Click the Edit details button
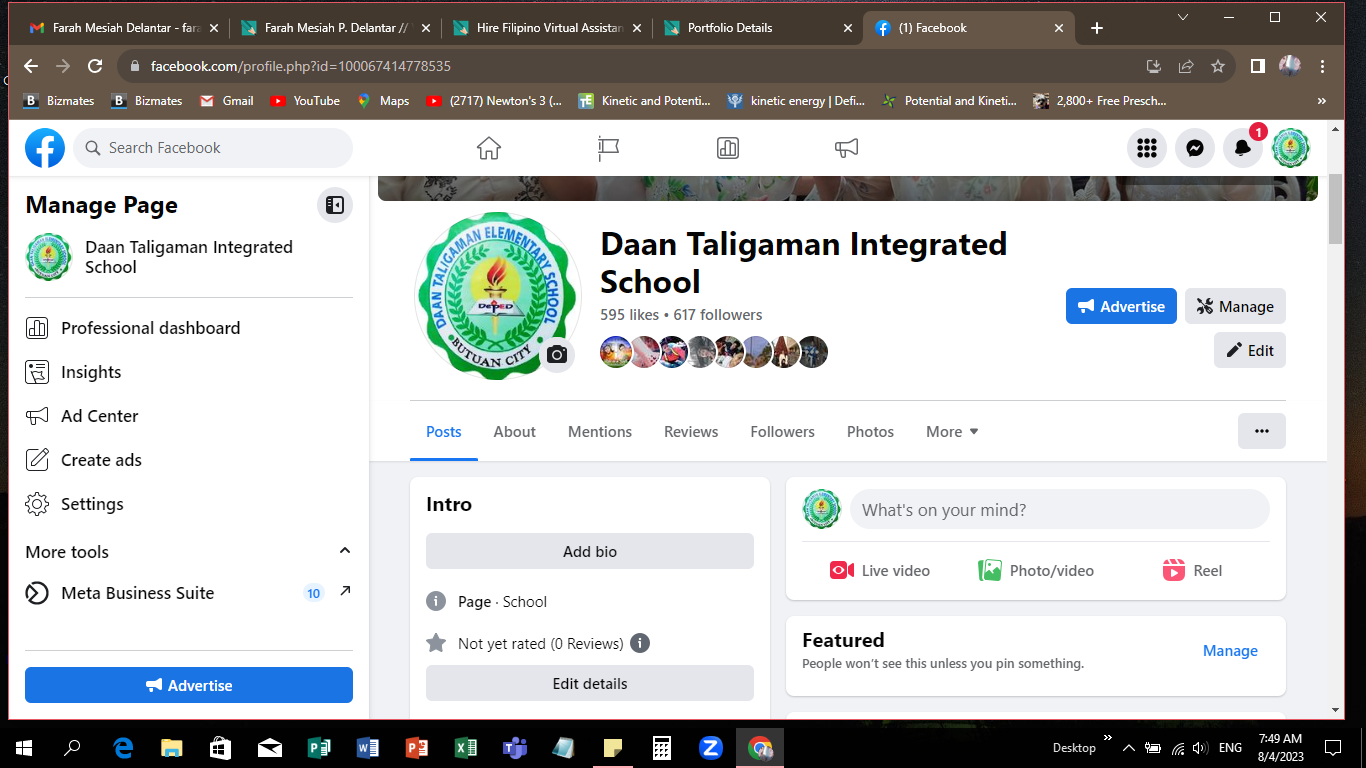Screen dimensions: 1366x768 tap(590, 684)
